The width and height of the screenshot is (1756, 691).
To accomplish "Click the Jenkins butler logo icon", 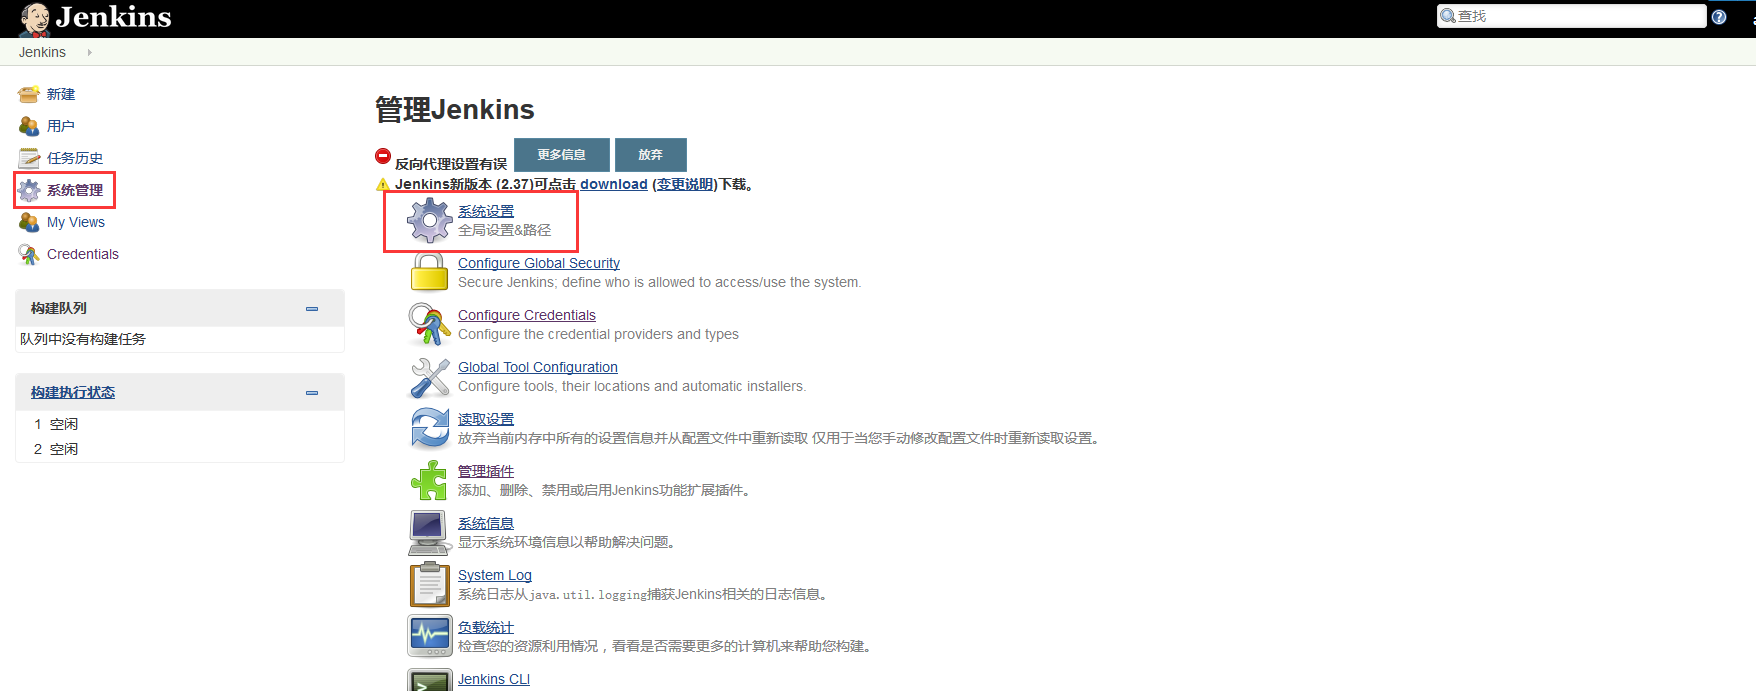I will (x=34, y=19).
